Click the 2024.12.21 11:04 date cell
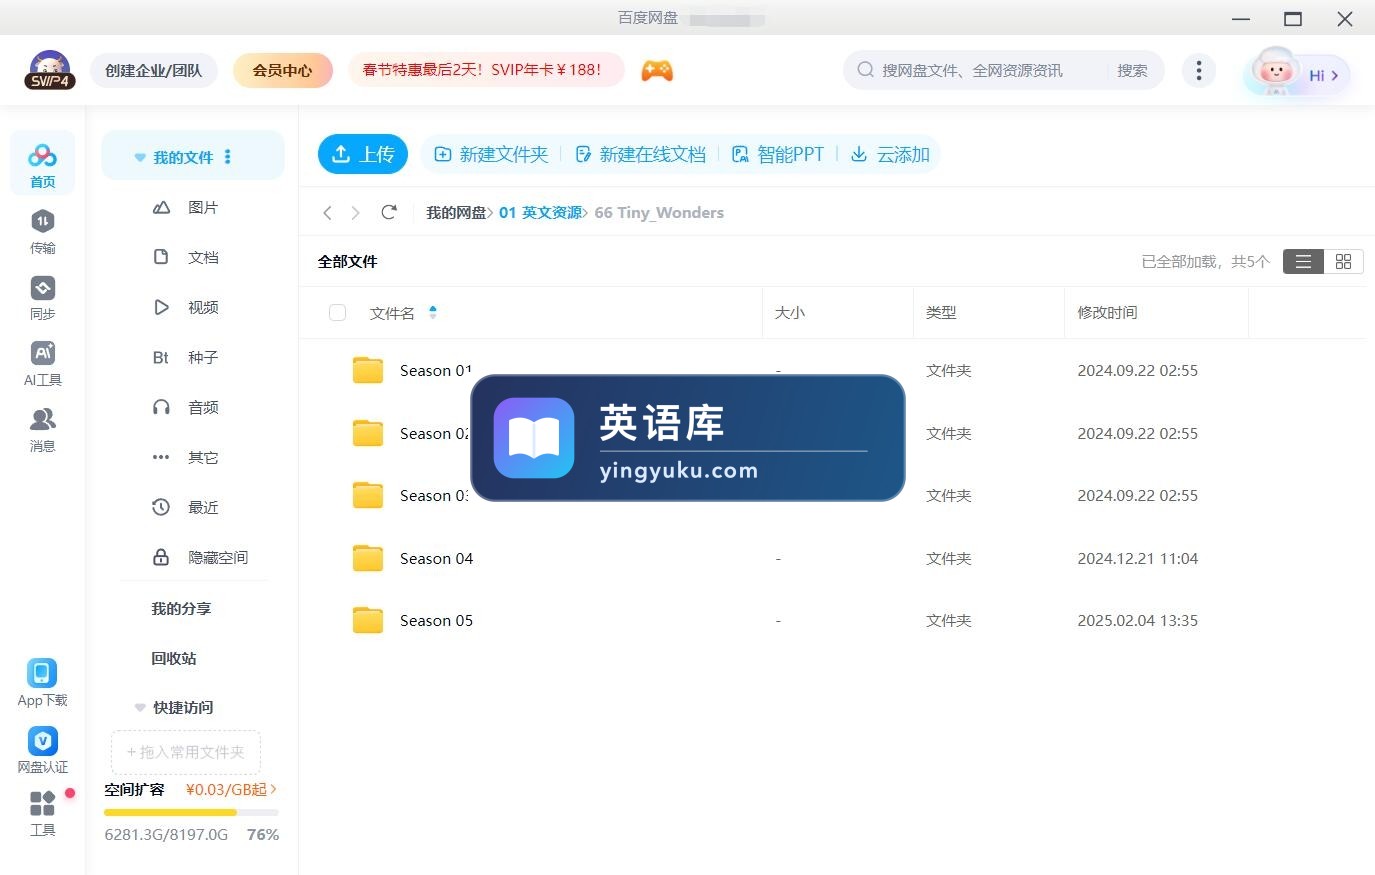The width and height of the screenshot is (1375, 875). click(1137, 558)
